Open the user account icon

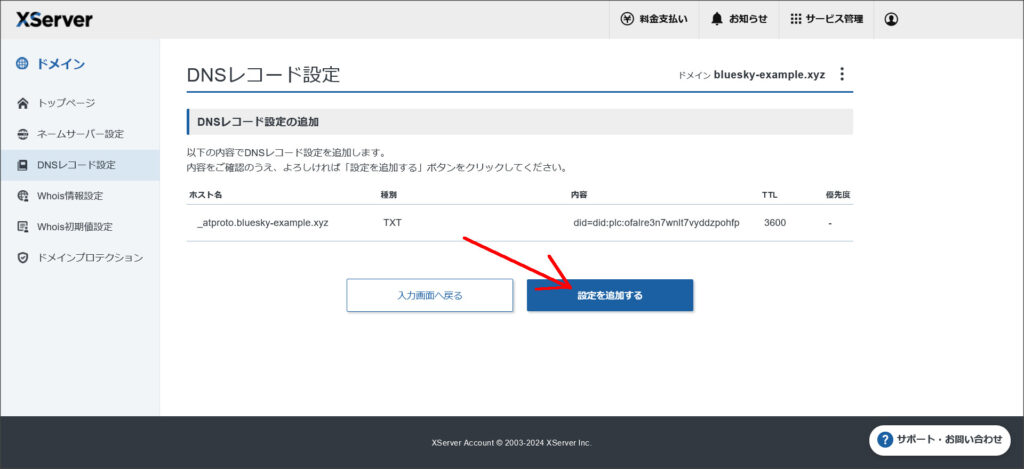(891, 19)
